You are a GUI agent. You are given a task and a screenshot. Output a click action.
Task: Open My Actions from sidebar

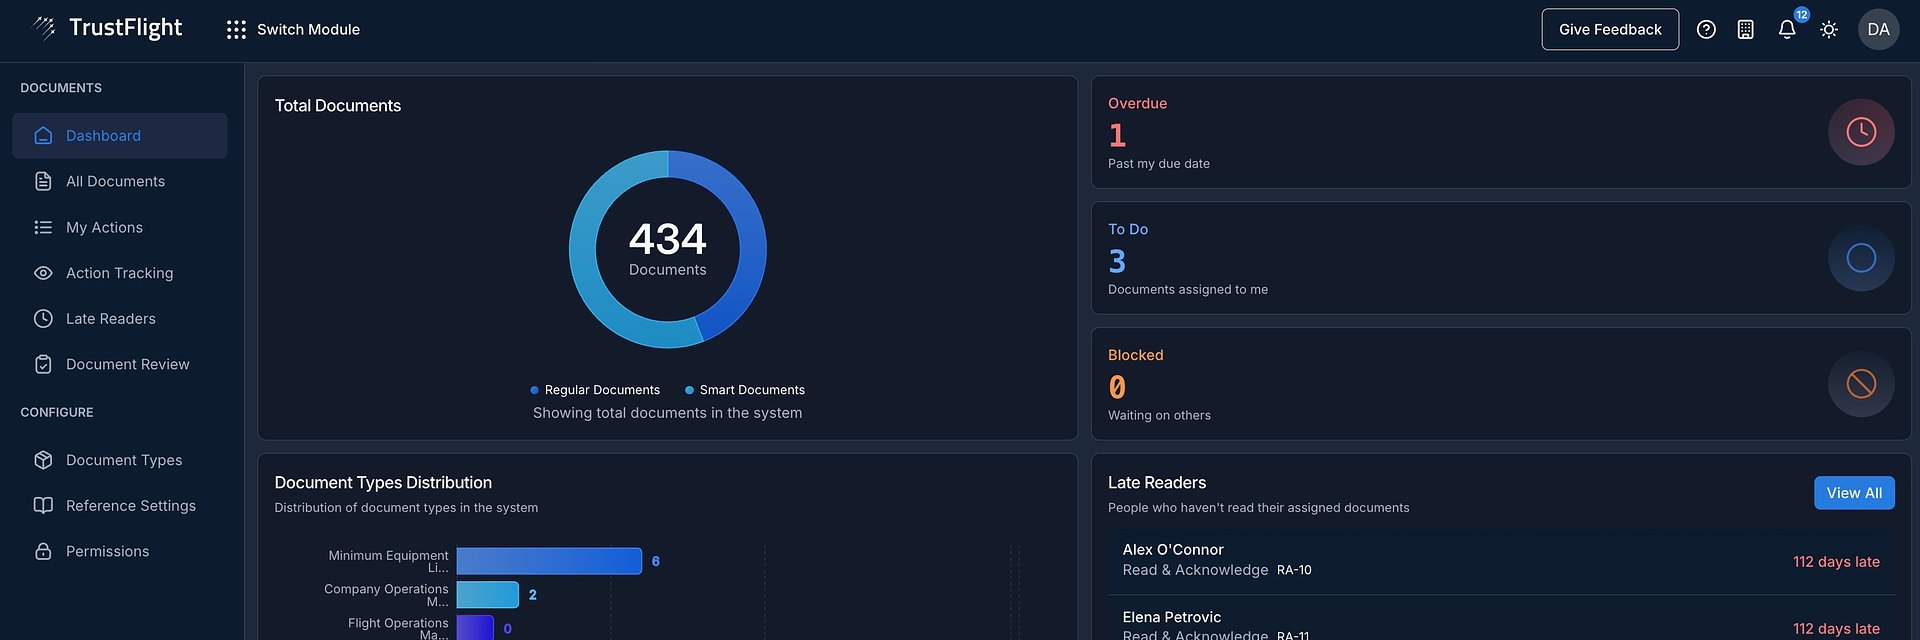104,227
